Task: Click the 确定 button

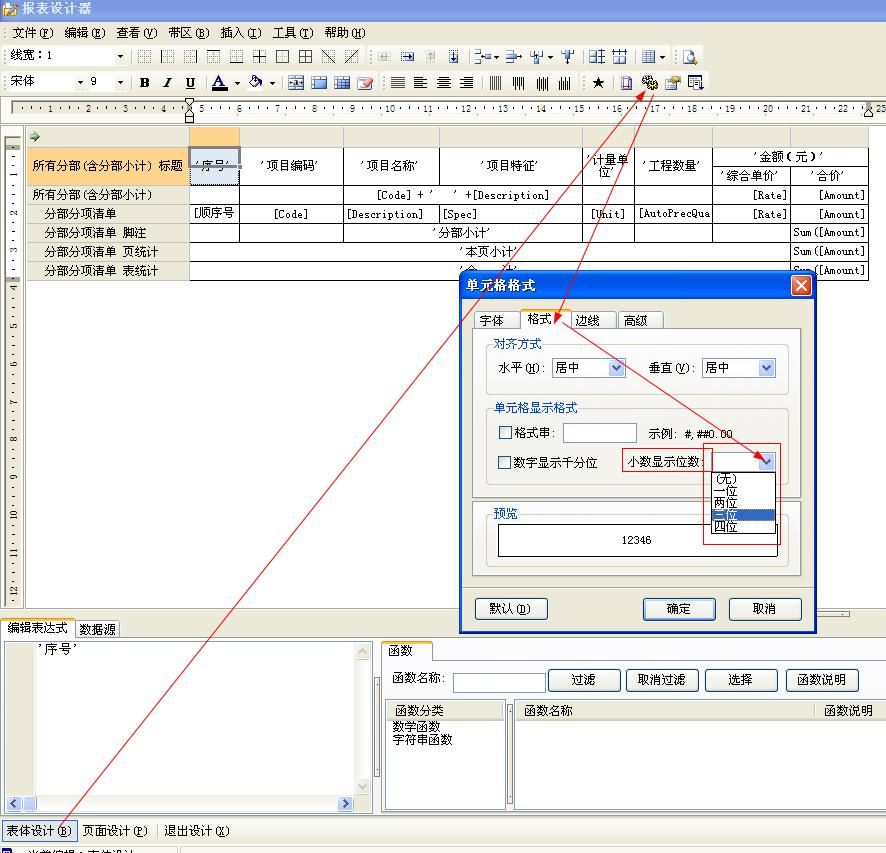Action: (x=678, y=609)
